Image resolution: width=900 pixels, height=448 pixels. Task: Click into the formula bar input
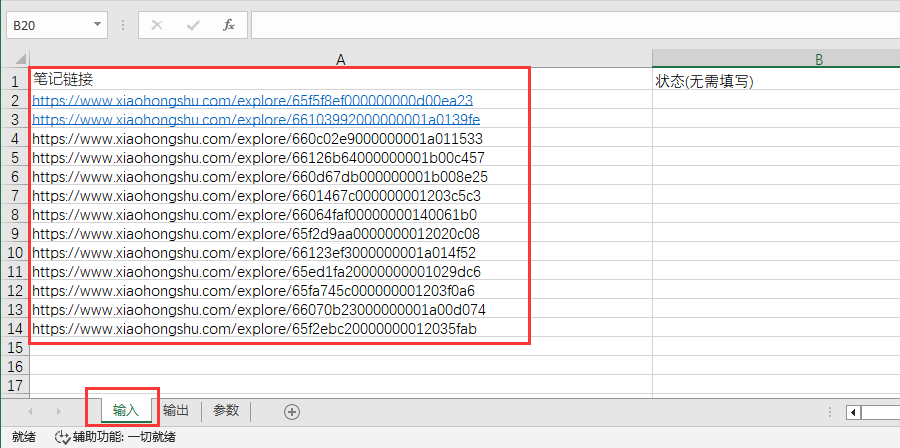[x=576, y=25]
